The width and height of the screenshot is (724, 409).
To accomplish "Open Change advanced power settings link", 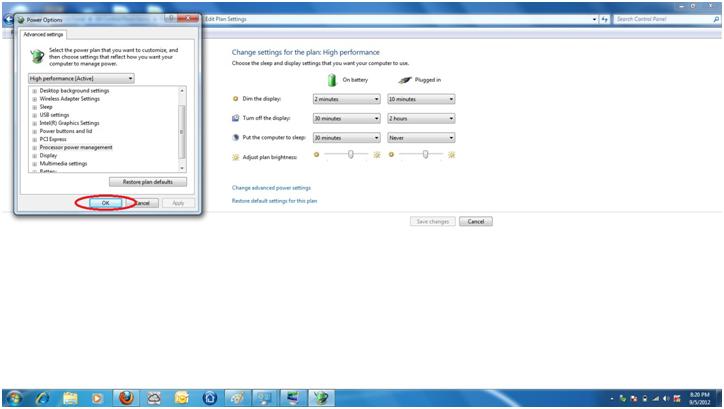I will (x=271, y=188).
